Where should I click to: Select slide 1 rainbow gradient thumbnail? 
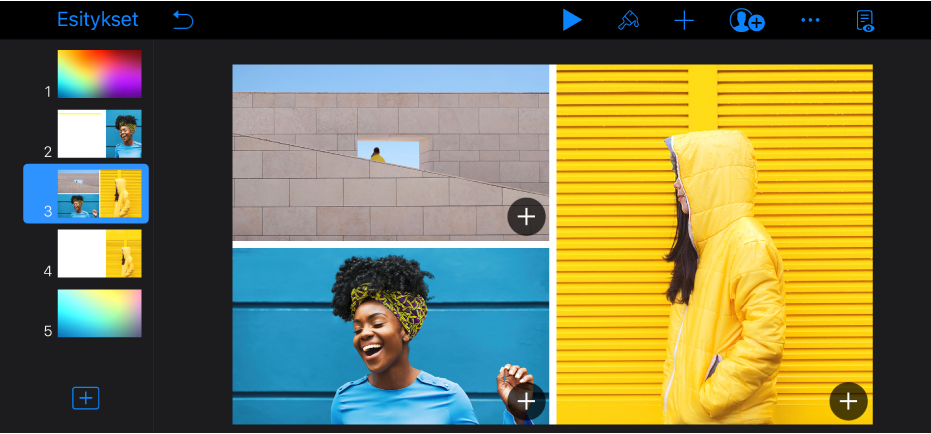pos(99,74)
